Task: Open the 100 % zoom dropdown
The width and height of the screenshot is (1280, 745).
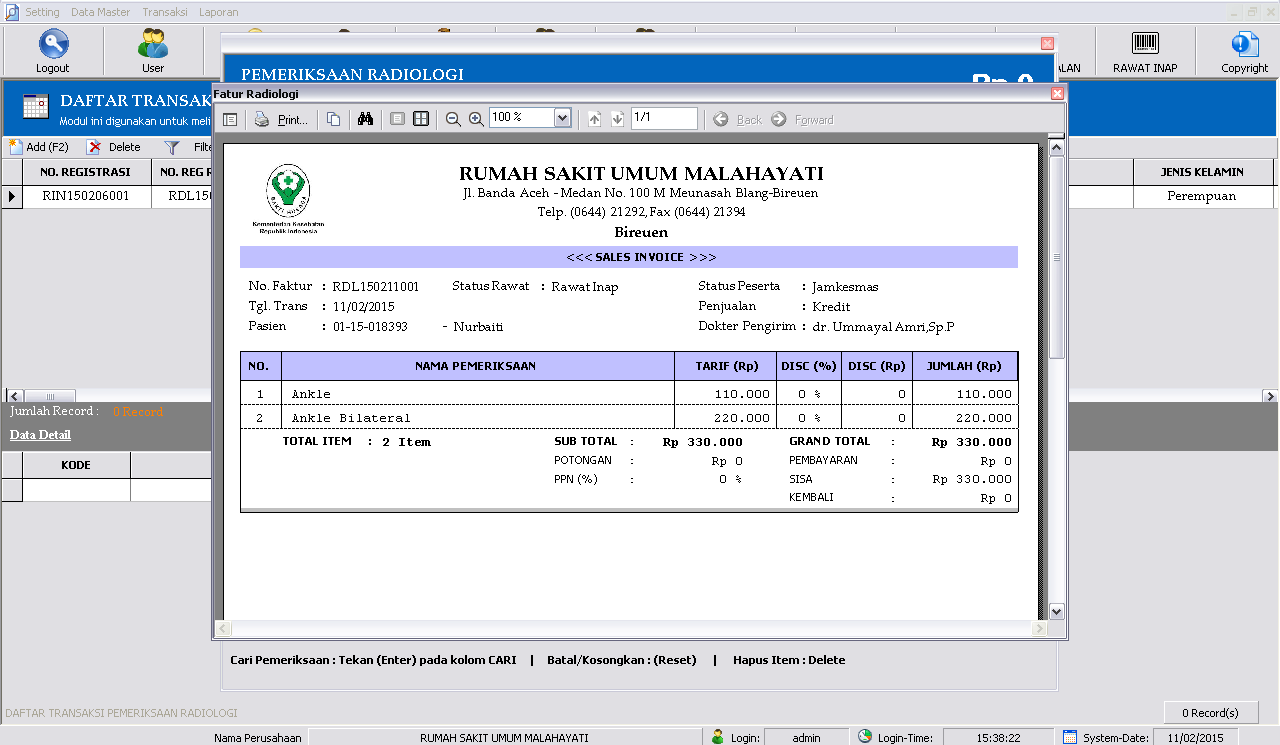Action: pyautogui.click(x=562, y=118)
